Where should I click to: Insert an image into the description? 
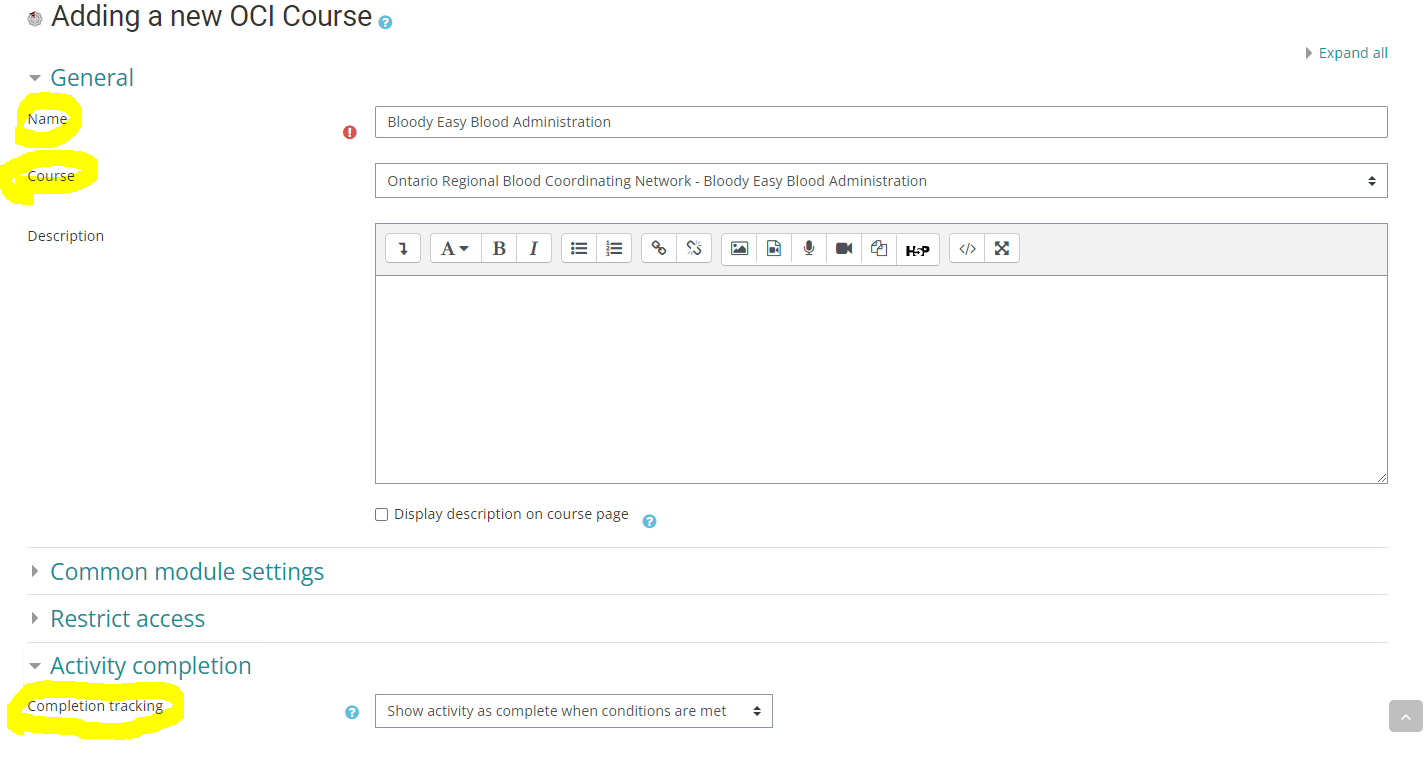[739, 249]
